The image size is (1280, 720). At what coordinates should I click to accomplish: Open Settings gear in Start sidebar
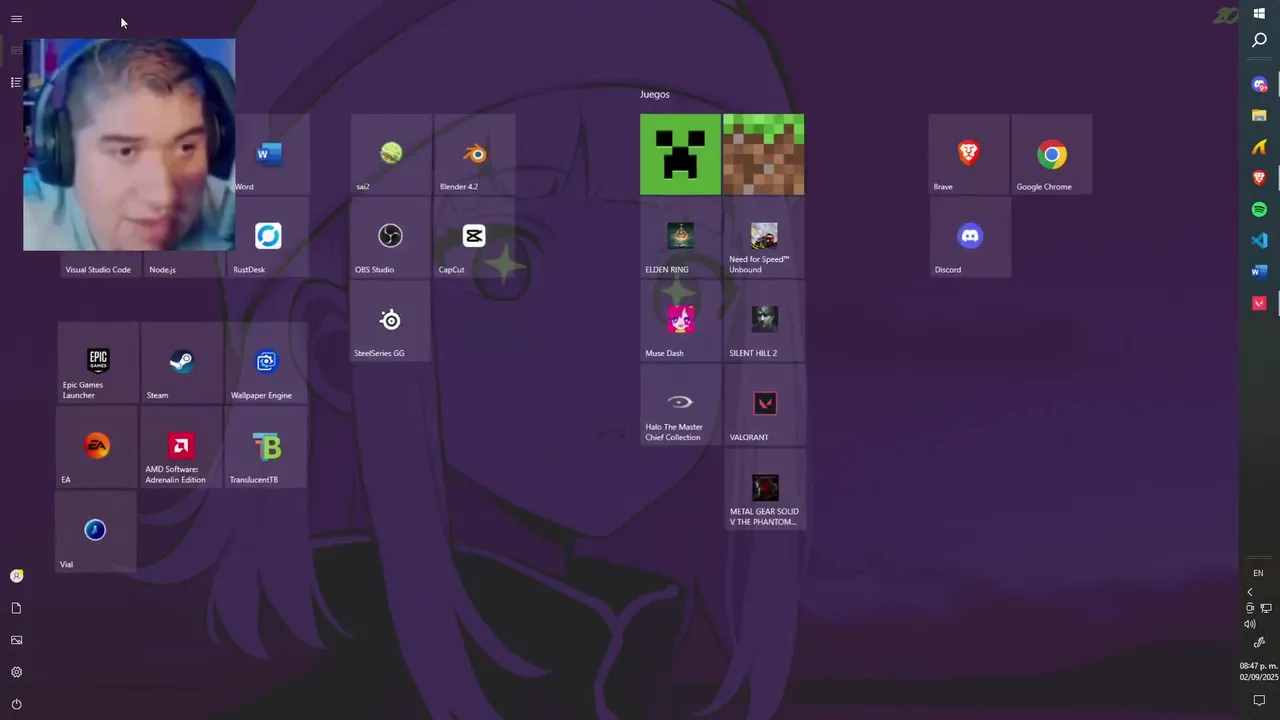(16, 672)
